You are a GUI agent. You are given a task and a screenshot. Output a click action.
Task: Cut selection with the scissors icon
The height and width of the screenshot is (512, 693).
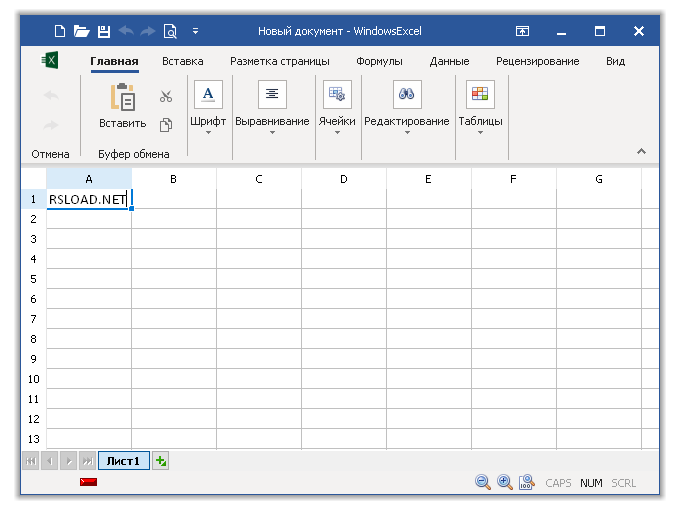pyautogui.click(x=166, y=96)
